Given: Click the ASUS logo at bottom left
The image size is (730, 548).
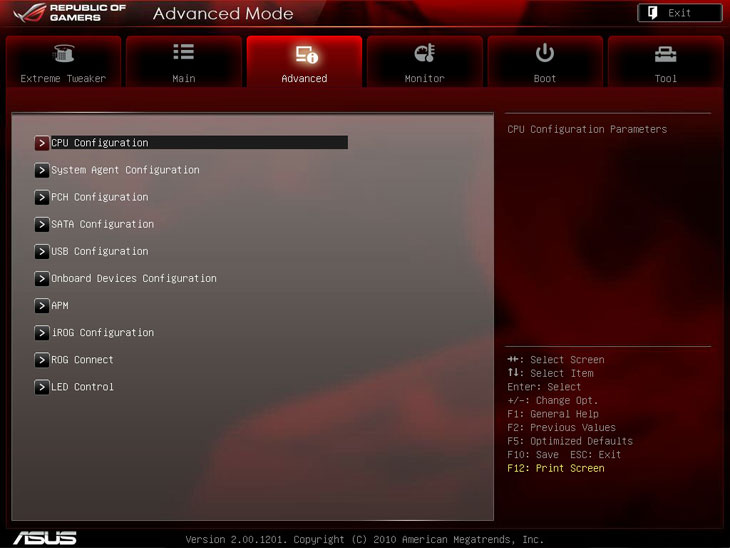Looking at the screenshot, I should pos(44,537).
